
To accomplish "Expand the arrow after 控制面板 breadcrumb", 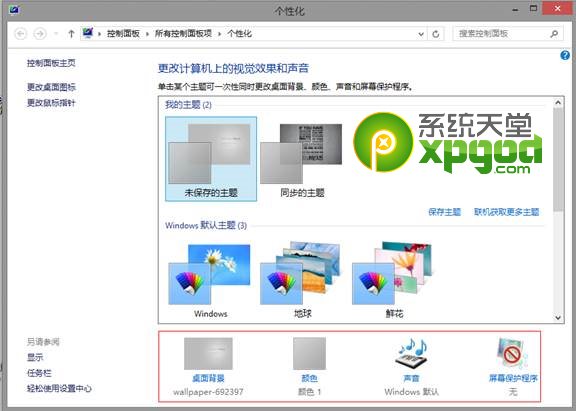I will (147, 34).
